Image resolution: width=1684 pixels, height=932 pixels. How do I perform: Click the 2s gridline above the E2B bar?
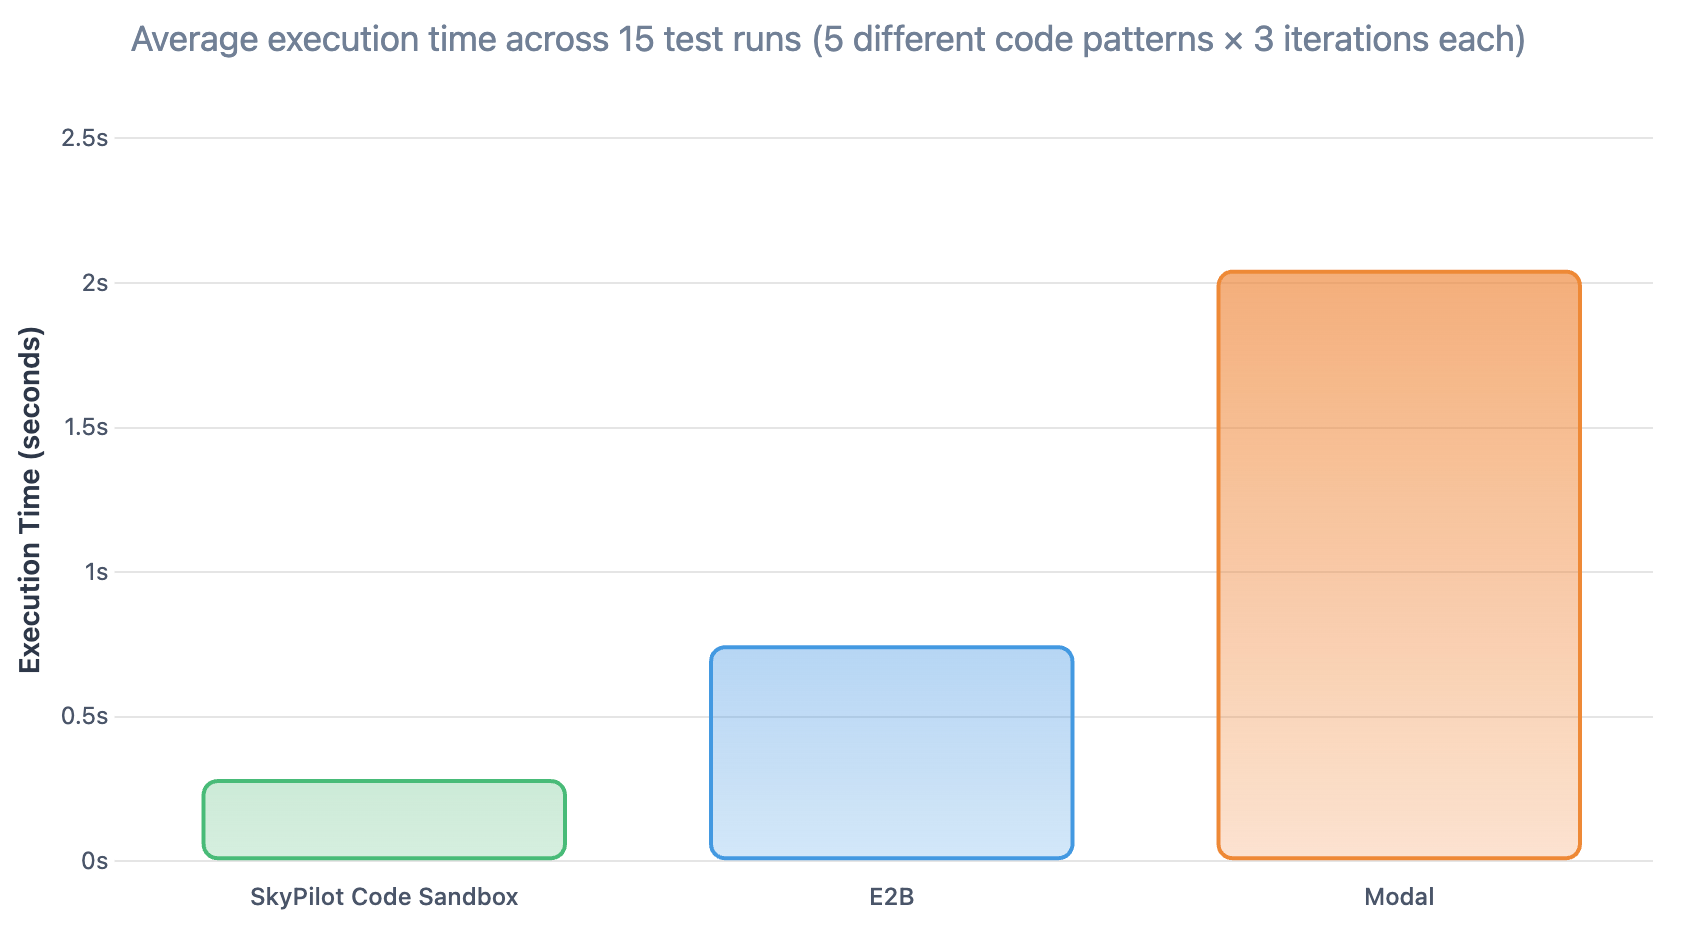click(x=892, y=283)
